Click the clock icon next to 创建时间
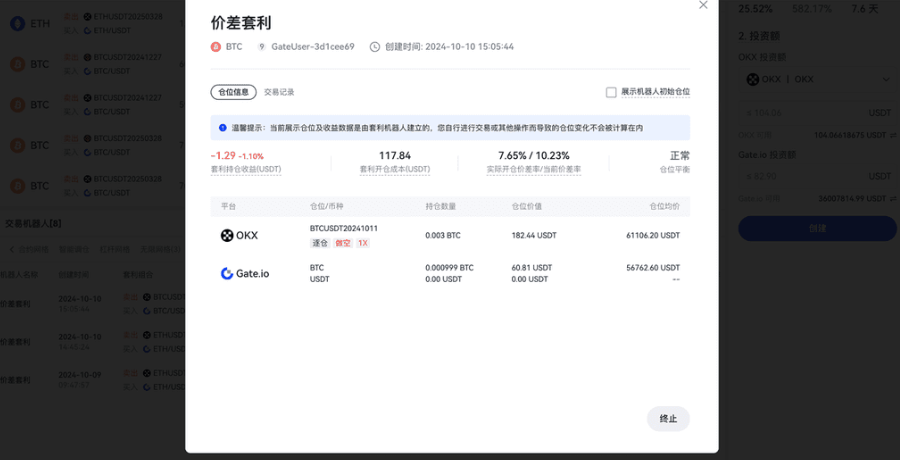Viewport: 900px width, 460px height. [375, 46]
